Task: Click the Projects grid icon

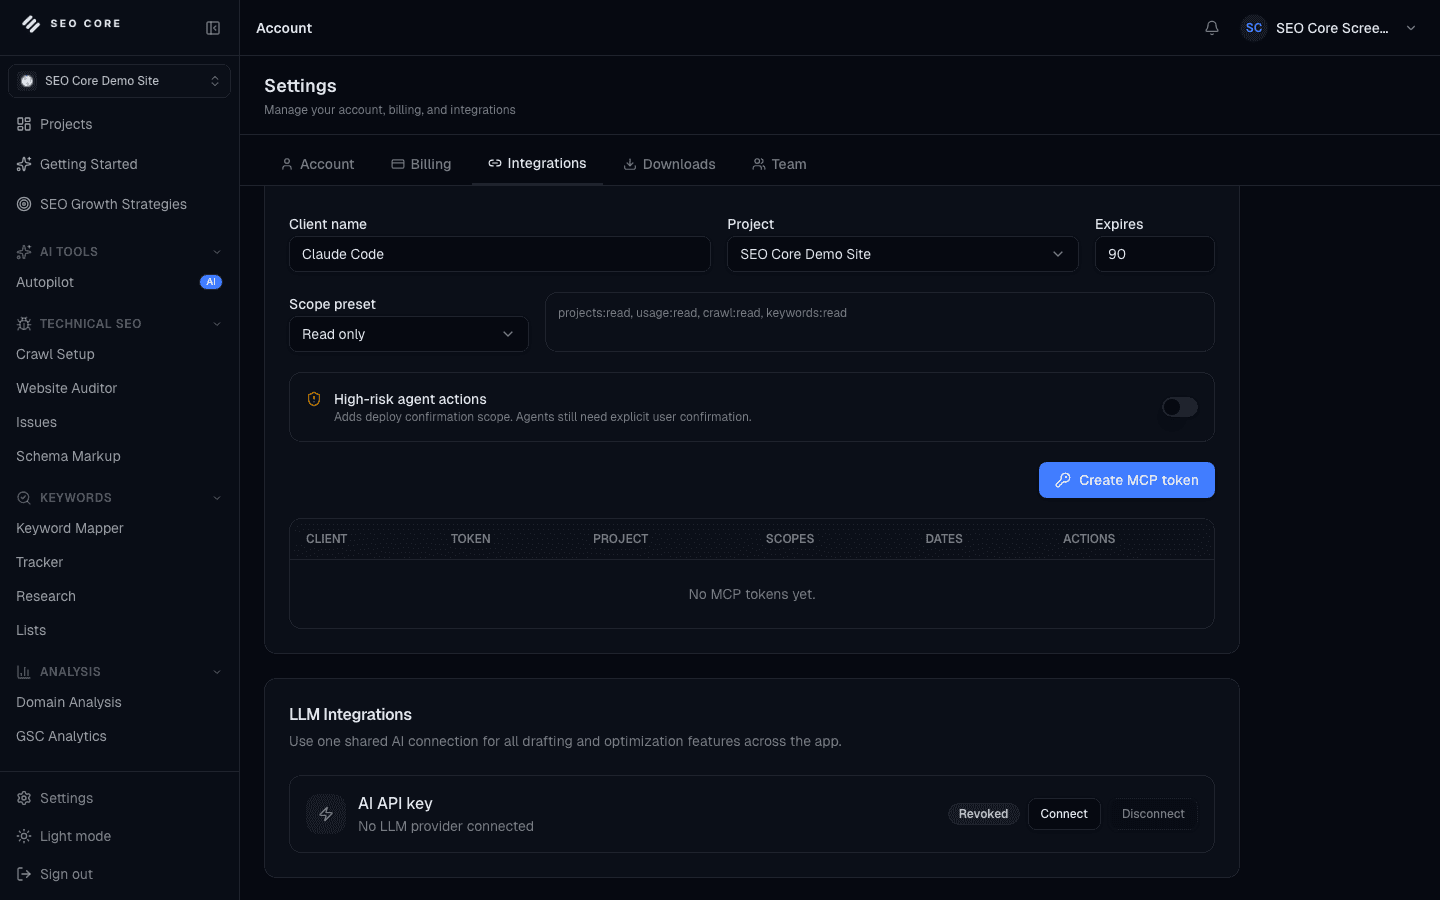Action: [24, 124]
